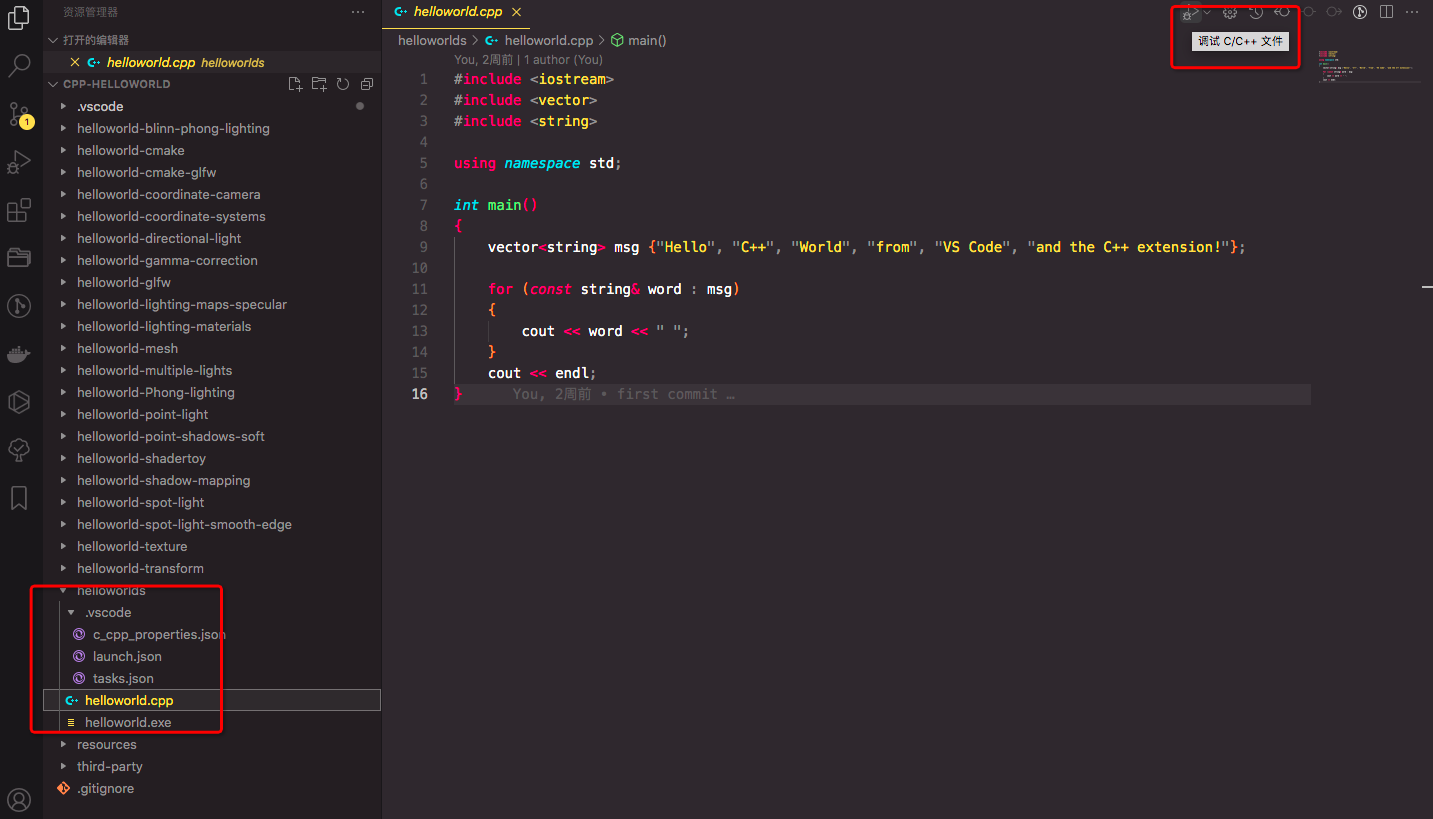1433x819 pixels.
Task: Open editor more actions ellipsis at top right
Action: 1412,12
